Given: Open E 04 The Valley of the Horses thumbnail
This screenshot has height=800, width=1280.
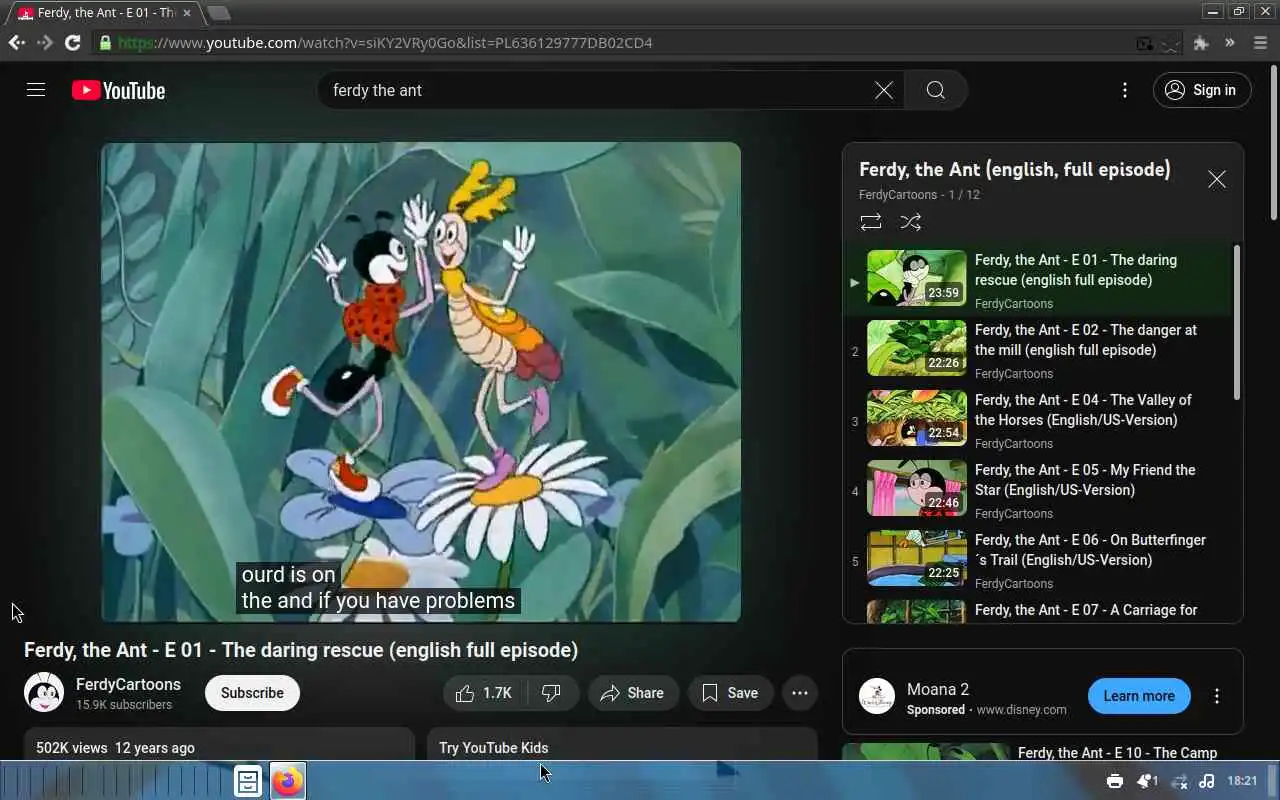Looking at the screenshot, I should tap(916, 417).
